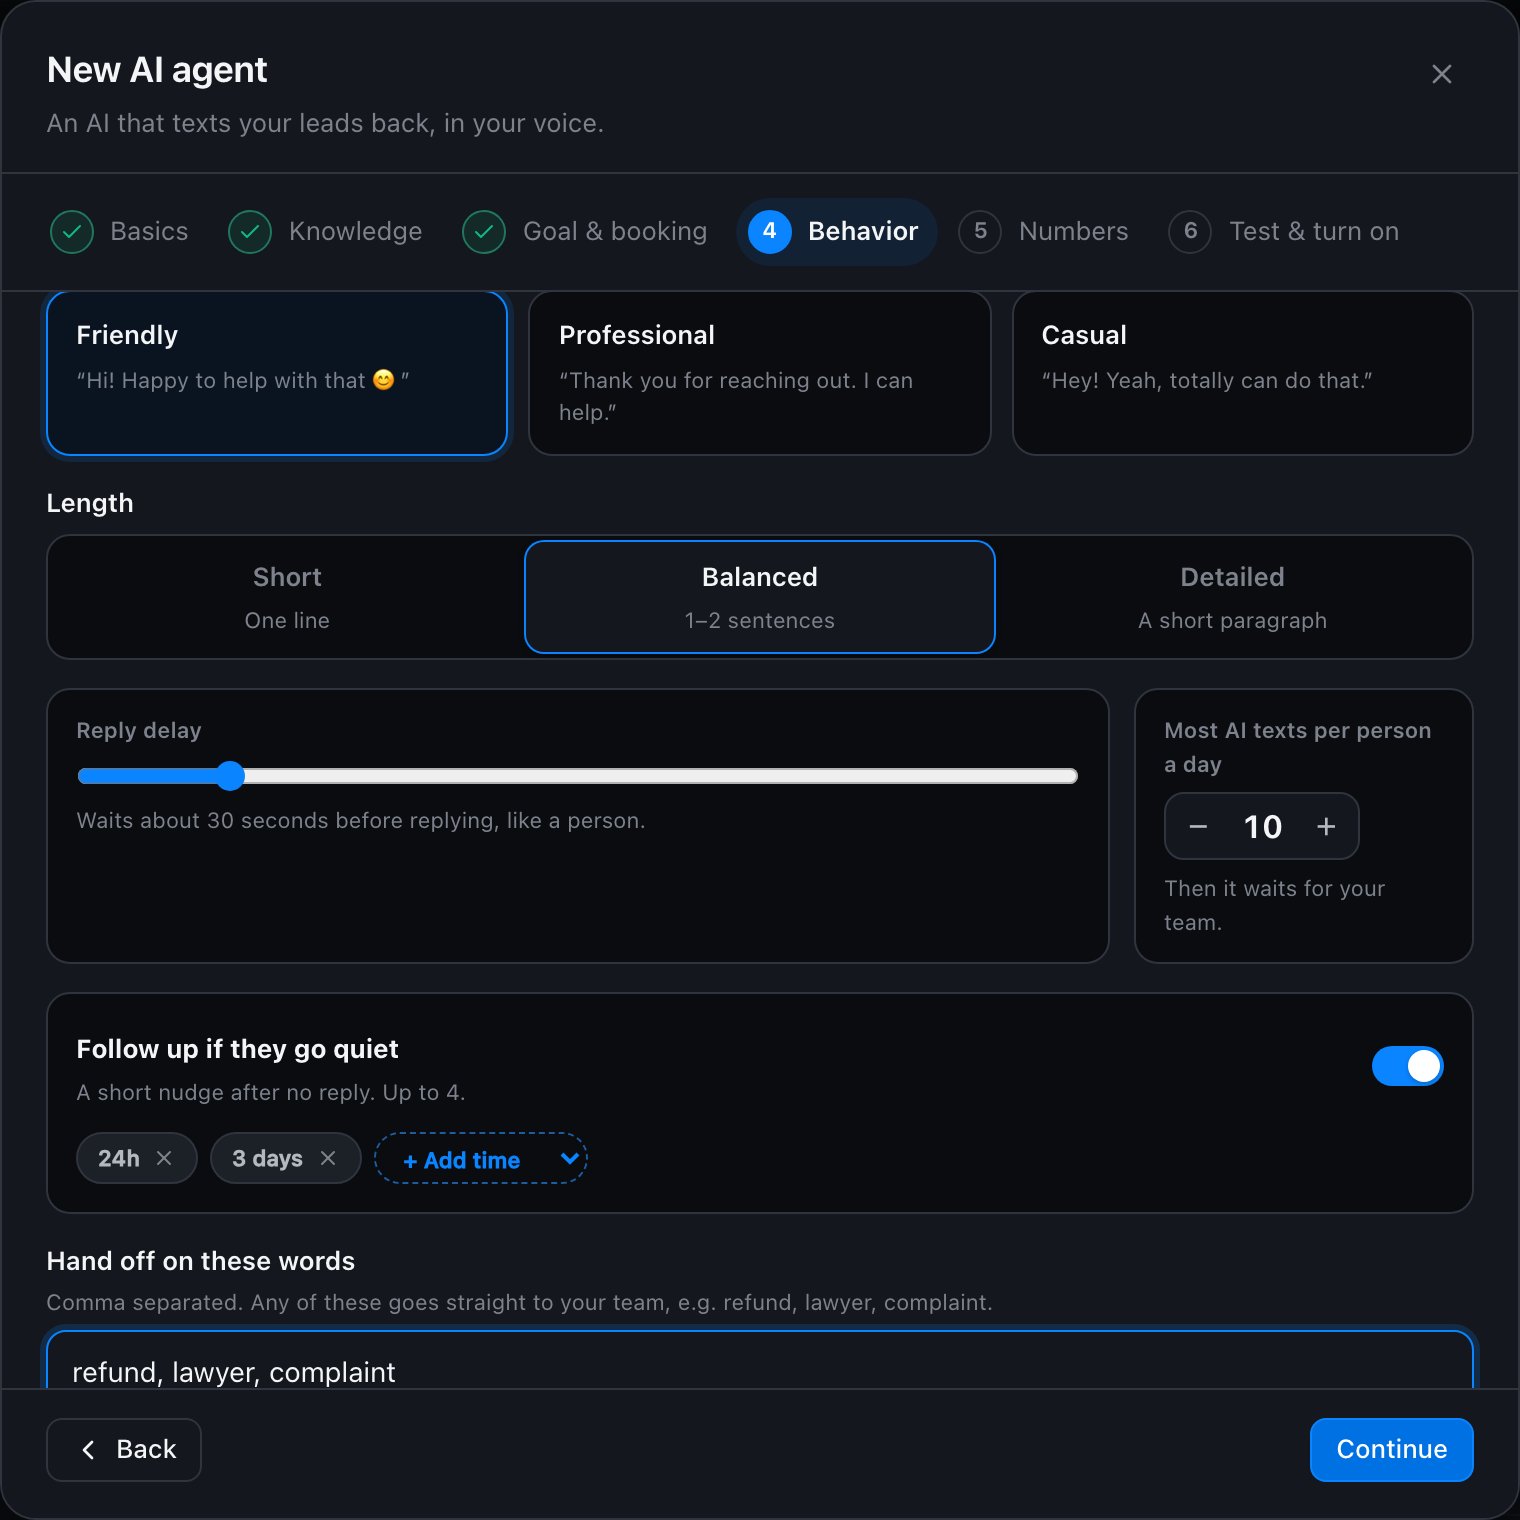Image resolution: width=1520 pixels, height=1520 pixels.
Task: Click the 'A short nudge after no reply' text
Action: click(271, 1093)
